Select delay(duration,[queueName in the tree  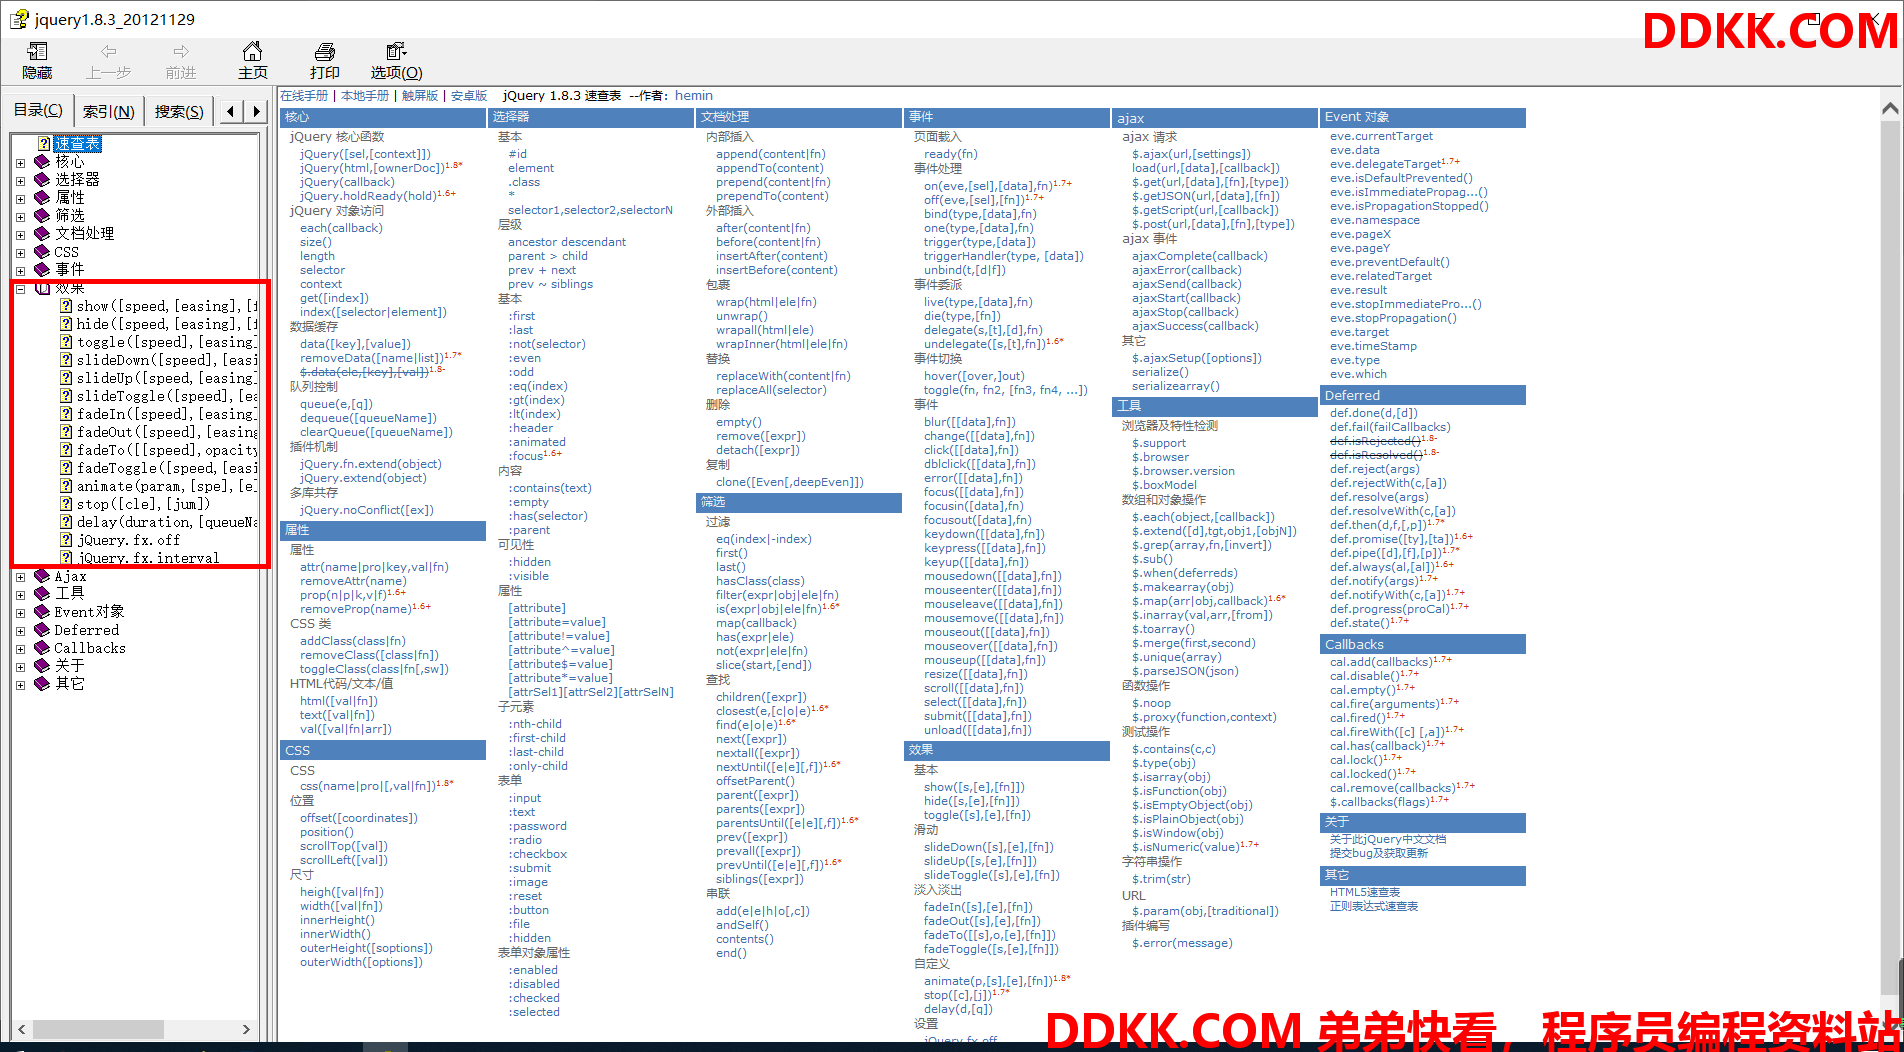coord(166,522)
